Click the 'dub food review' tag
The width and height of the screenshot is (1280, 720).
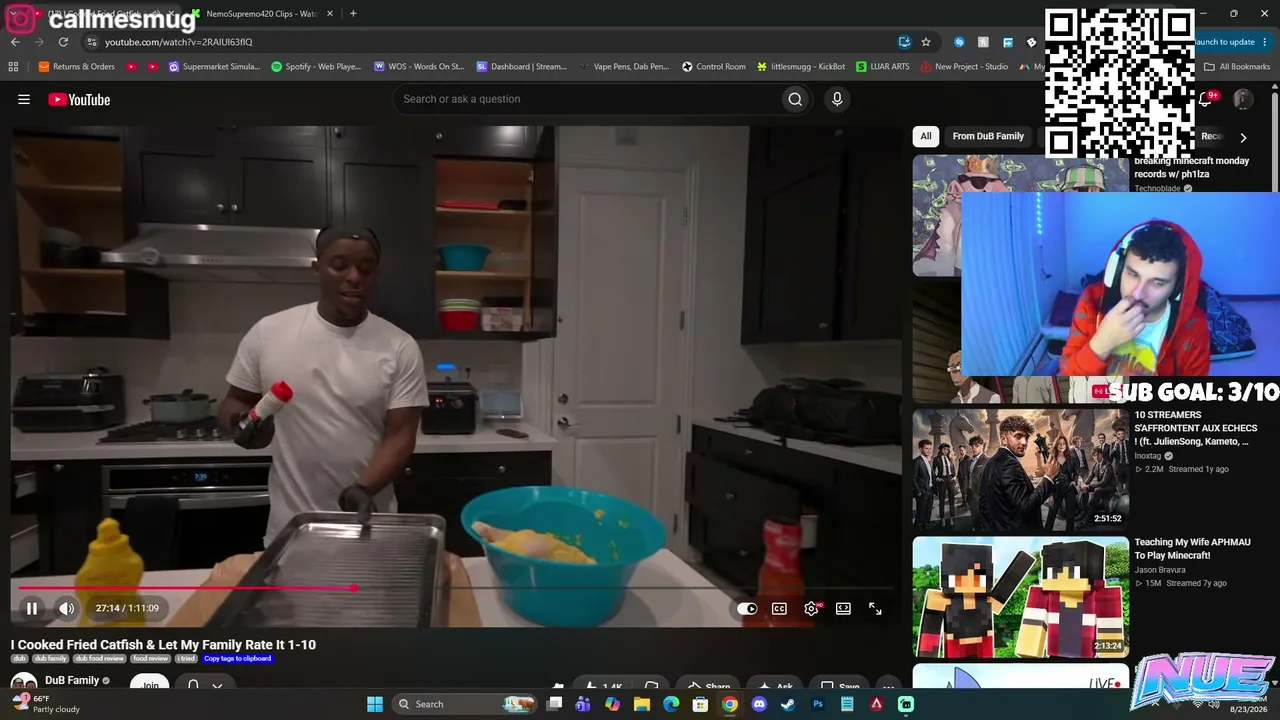[x=100, y=659]
